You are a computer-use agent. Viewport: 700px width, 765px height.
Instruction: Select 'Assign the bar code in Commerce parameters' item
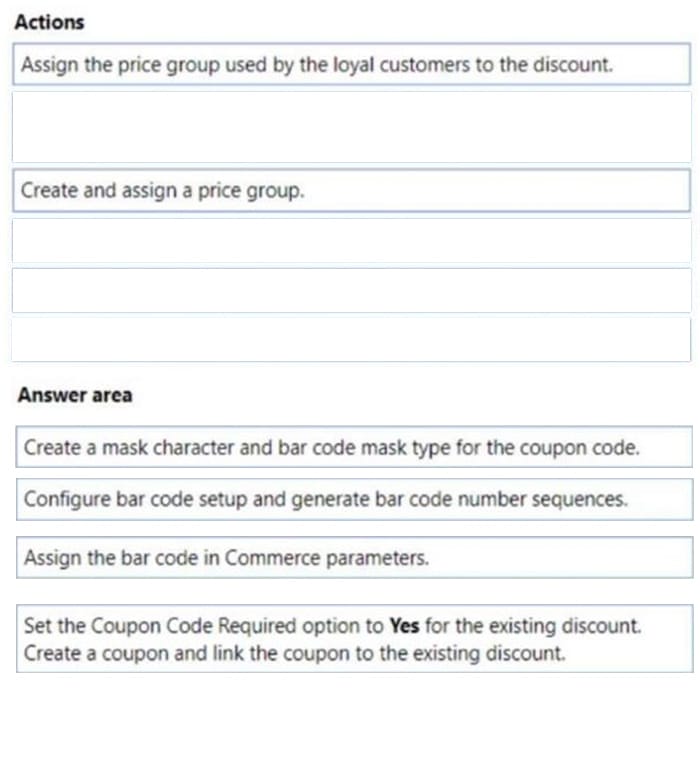pos(354,557)
